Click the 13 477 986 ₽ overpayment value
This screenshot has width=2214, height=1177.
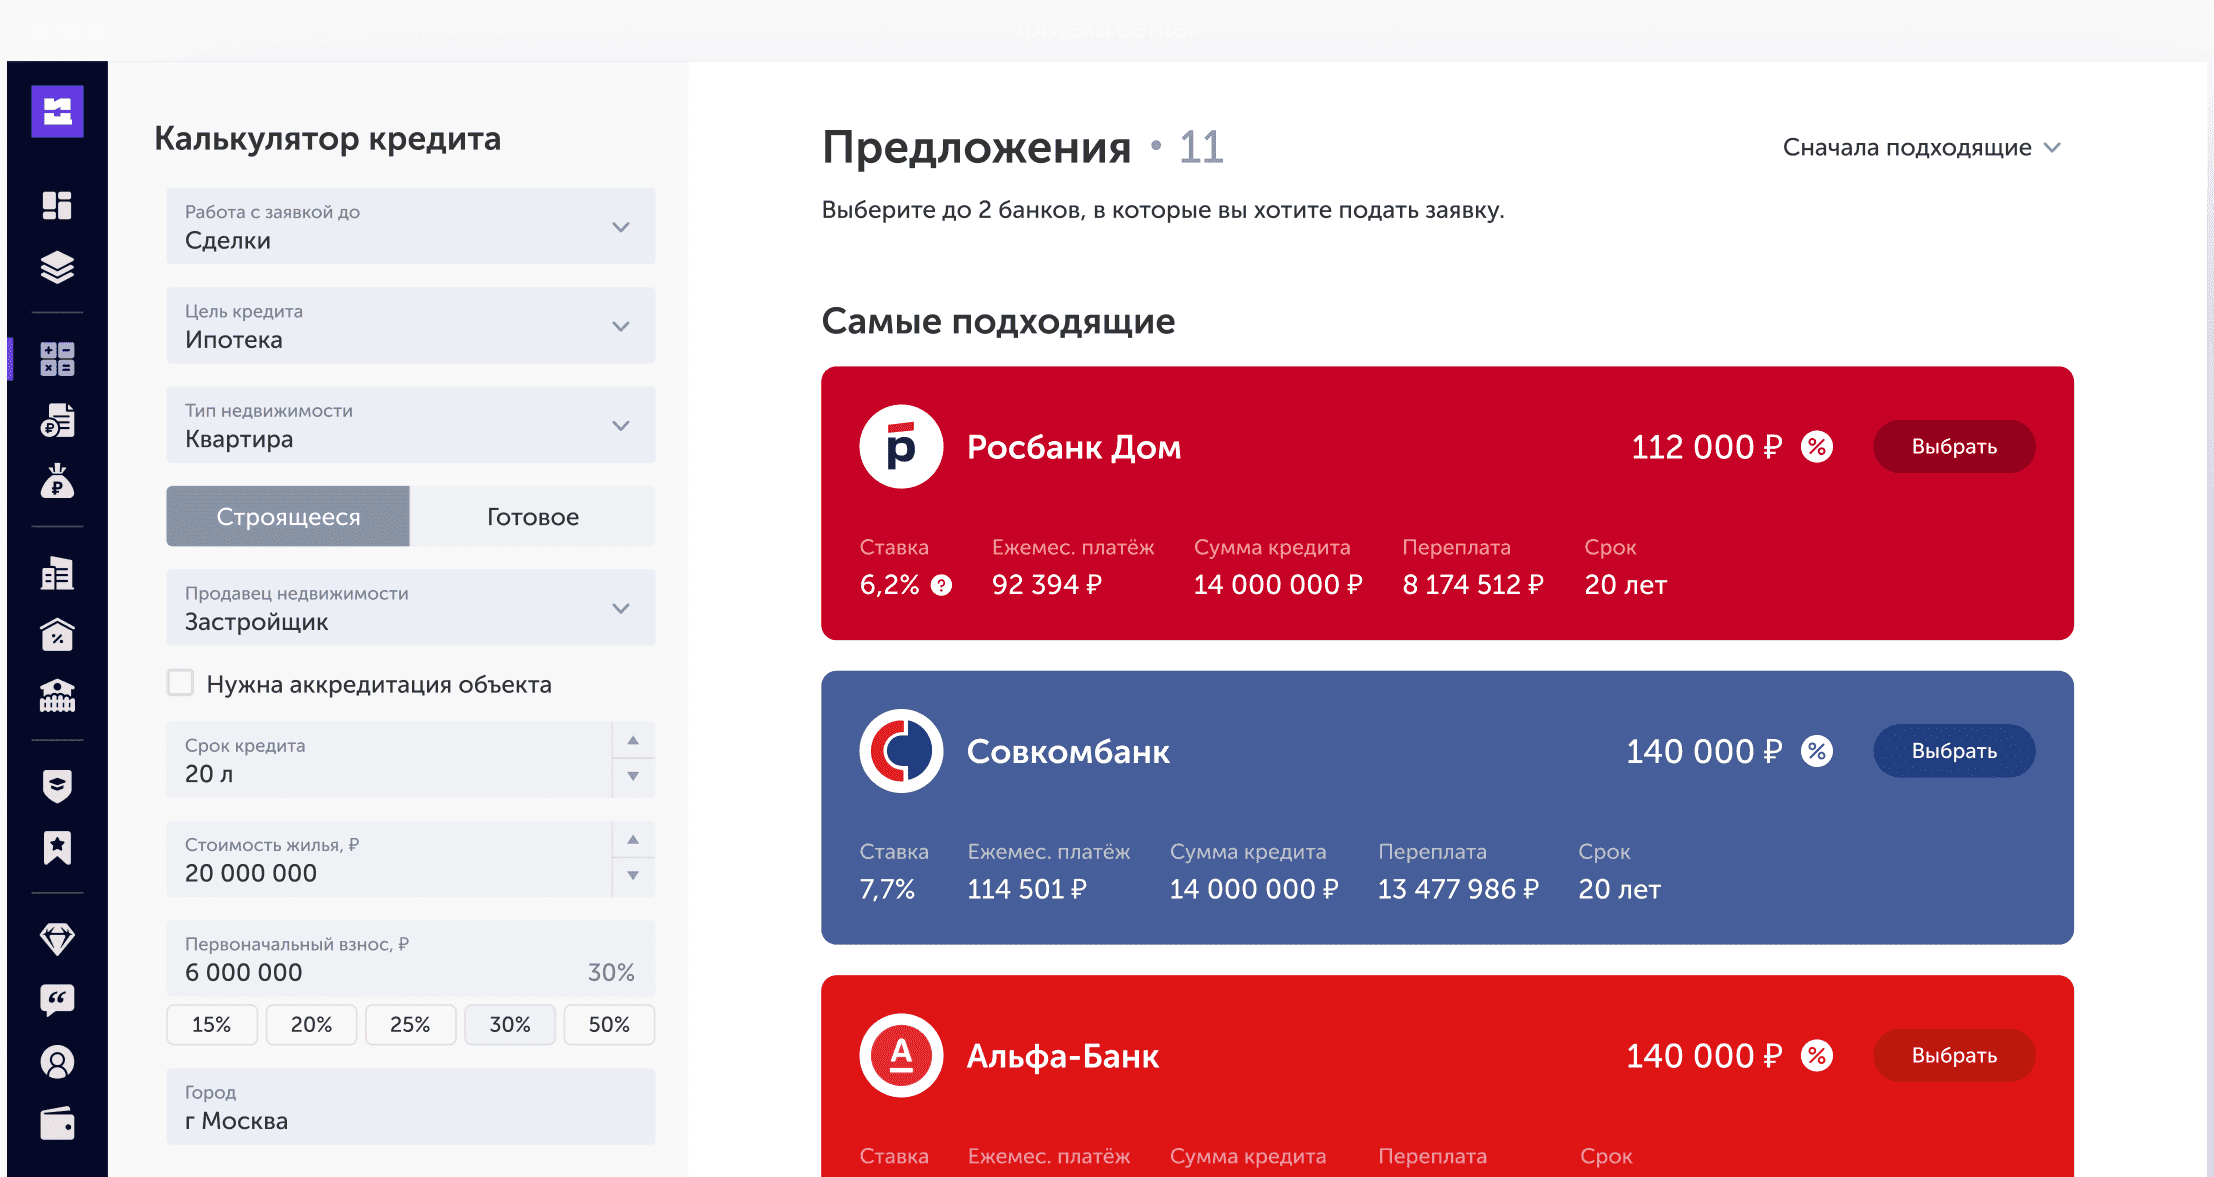click(1458, 889)
